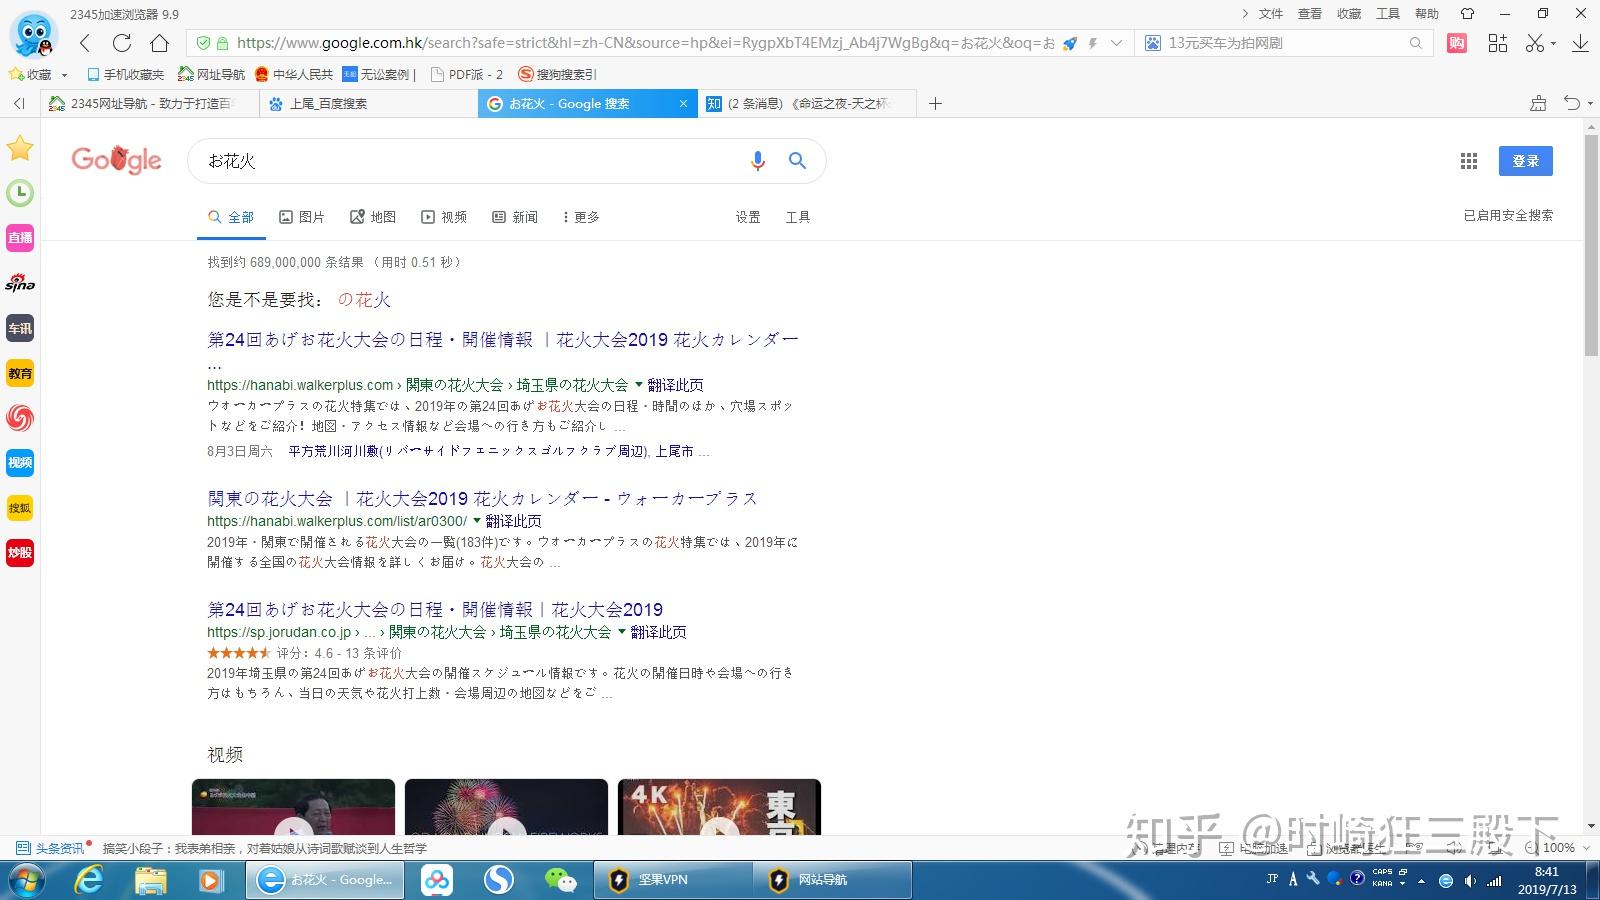Expand the jorudan result URL dropdown arrow
The width and height of the screenshot is (1600, 900).
point(621,632)
